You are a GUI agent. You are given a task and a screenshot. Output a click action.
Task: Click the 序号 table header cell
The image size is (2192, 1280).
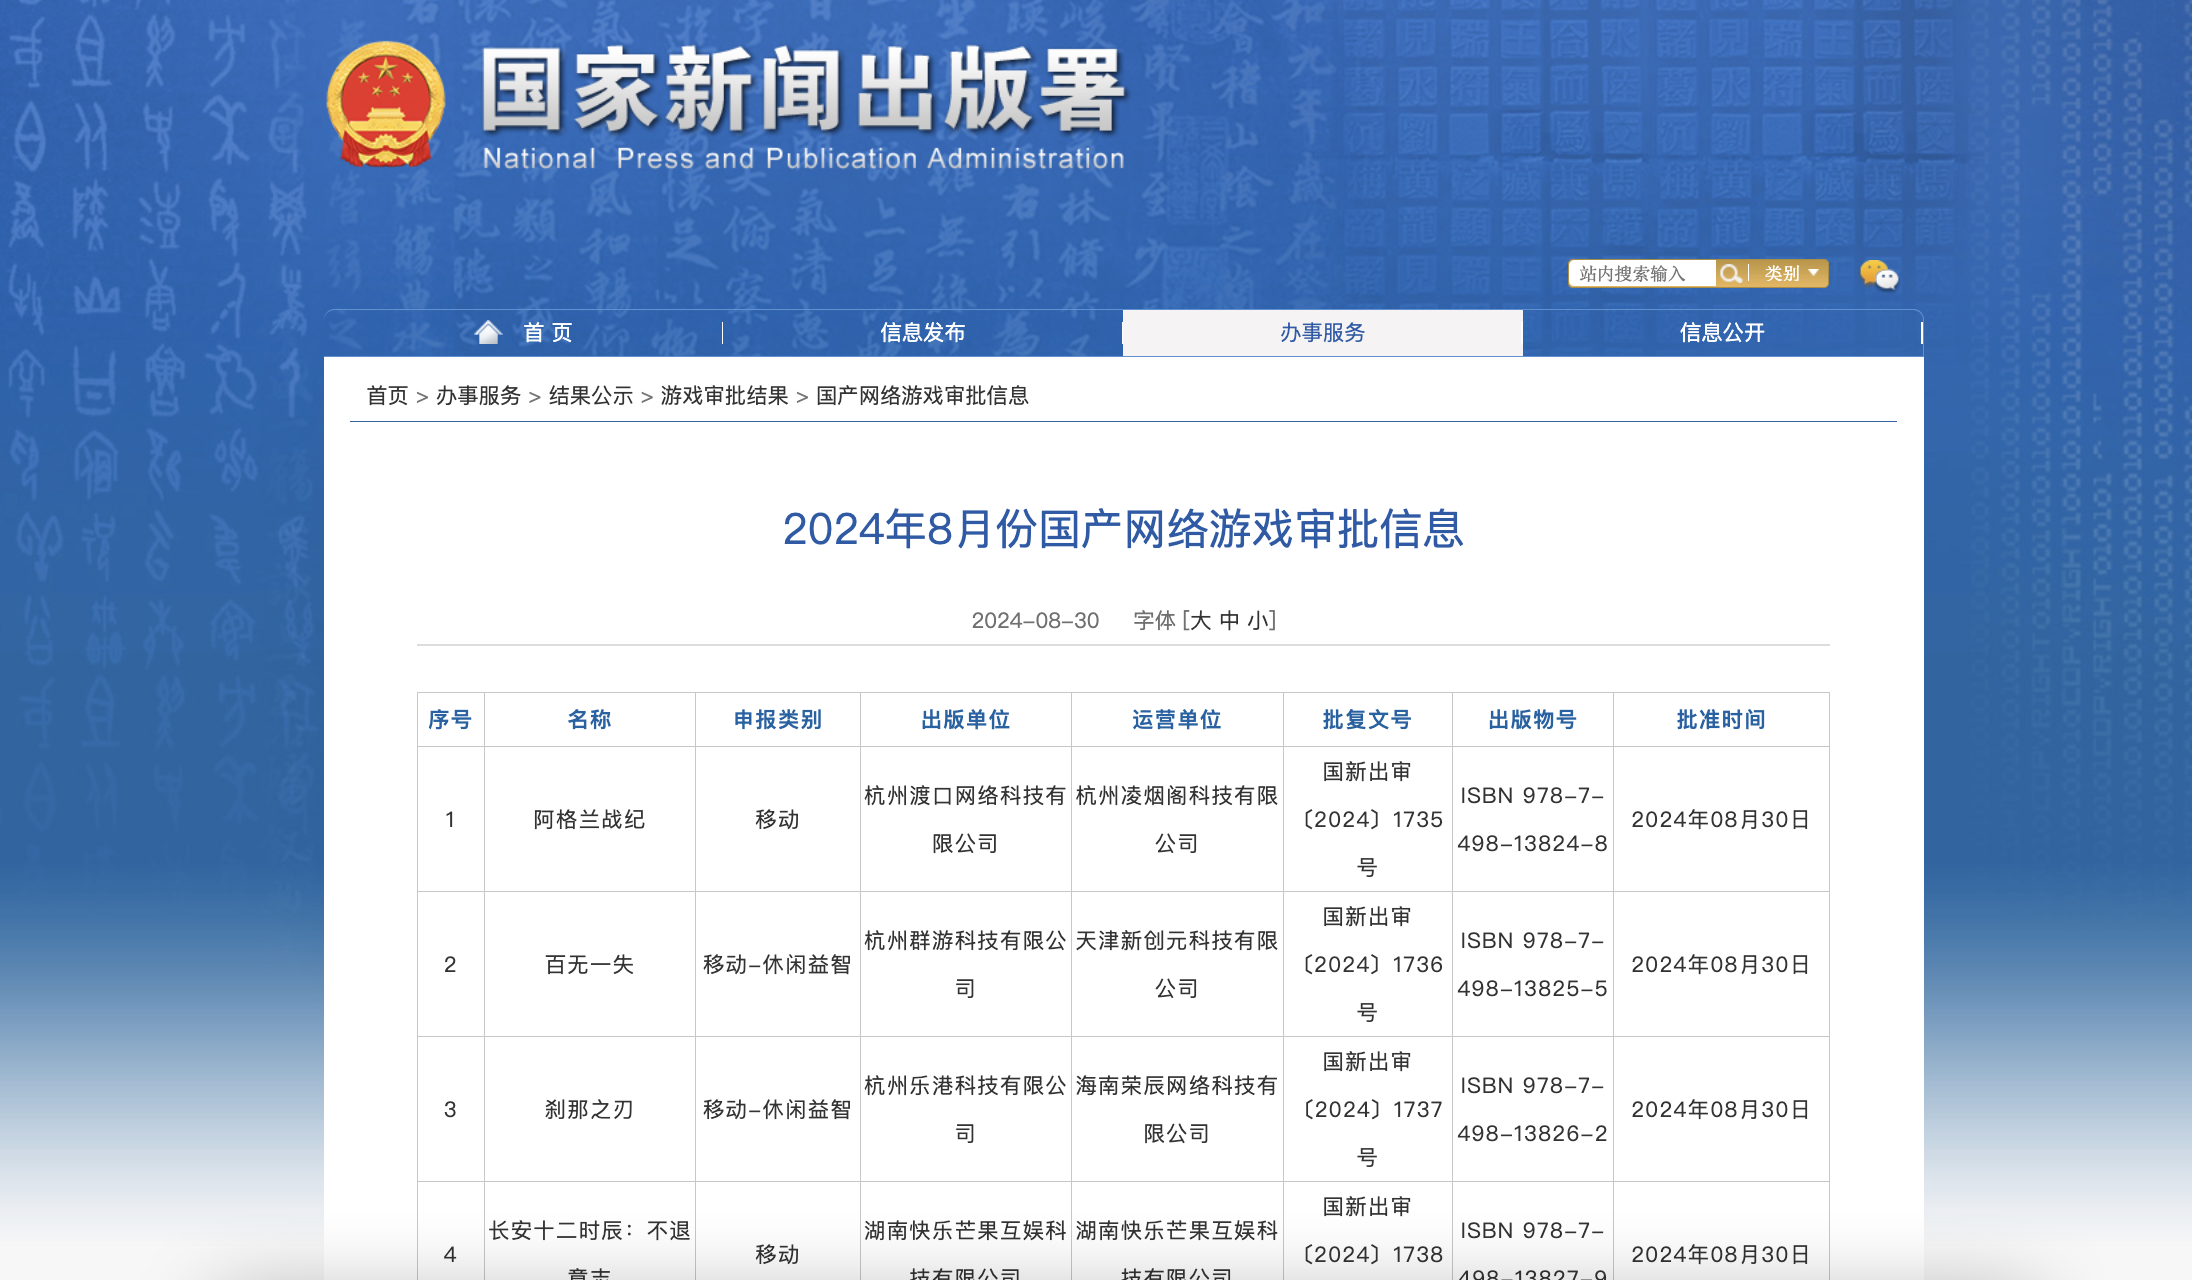[451, 719]
